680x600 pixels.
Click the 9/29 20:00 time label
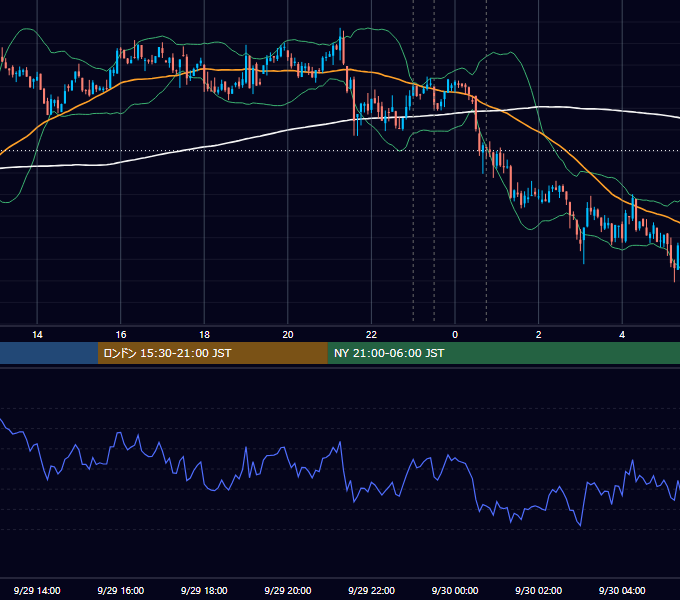tap(288, 590)
